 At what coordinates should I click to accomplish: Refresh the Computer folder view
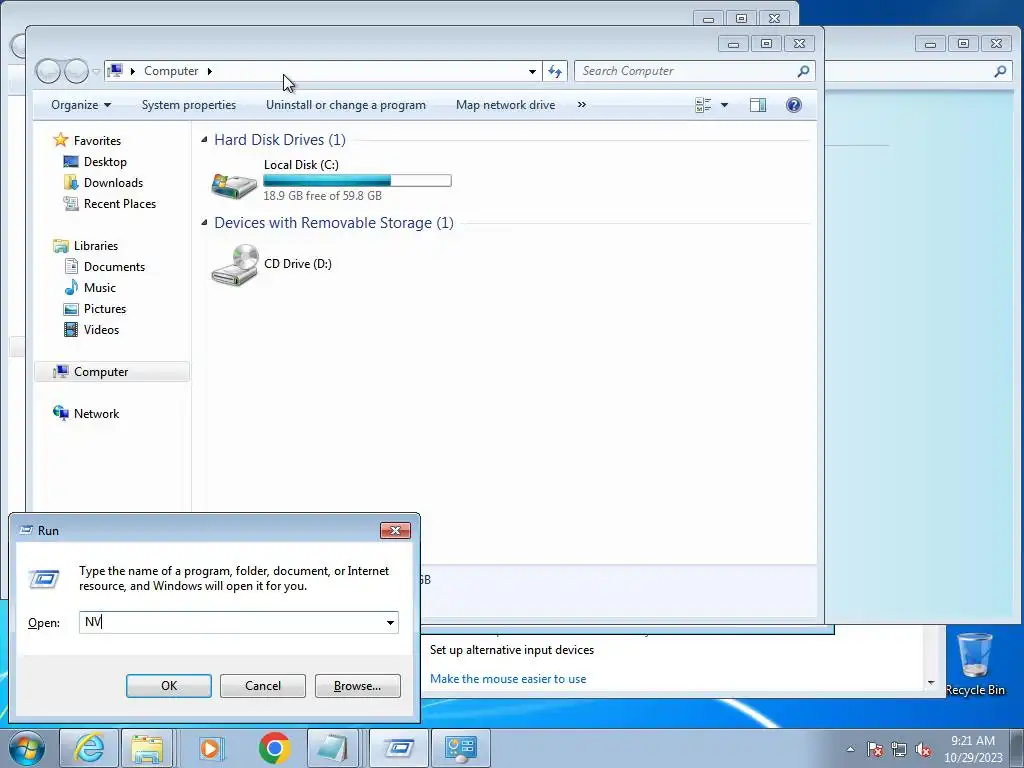click(555, 71)
